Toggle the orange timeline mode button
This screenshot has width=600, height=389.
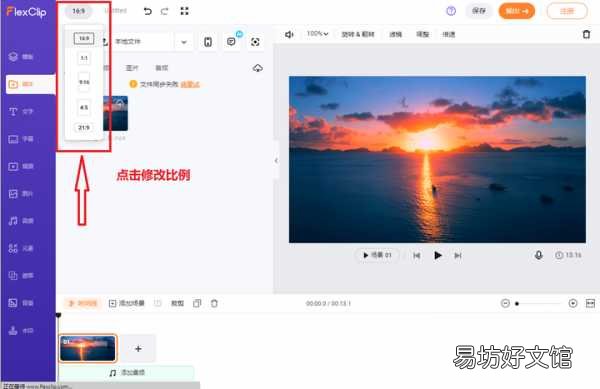click(82, 303)
